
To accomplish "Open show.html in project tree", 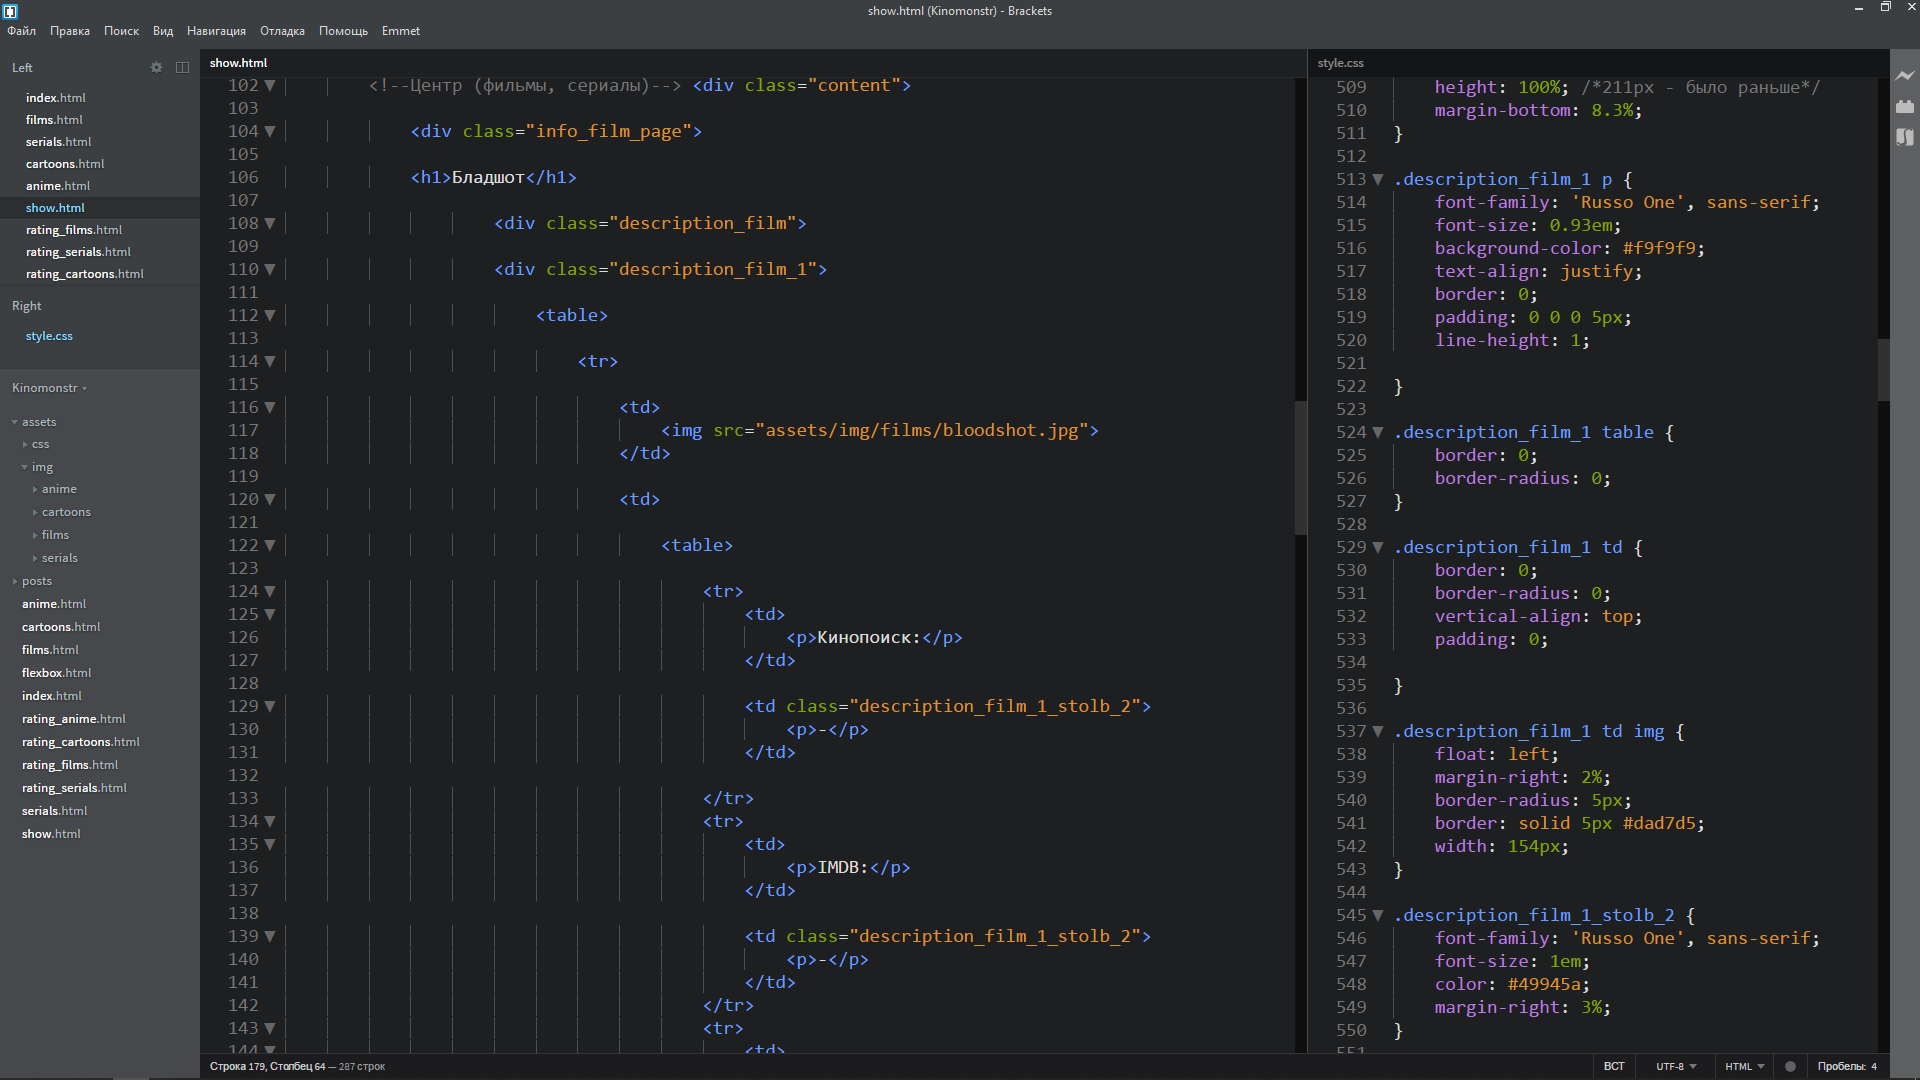I will (x=51, y=834).
